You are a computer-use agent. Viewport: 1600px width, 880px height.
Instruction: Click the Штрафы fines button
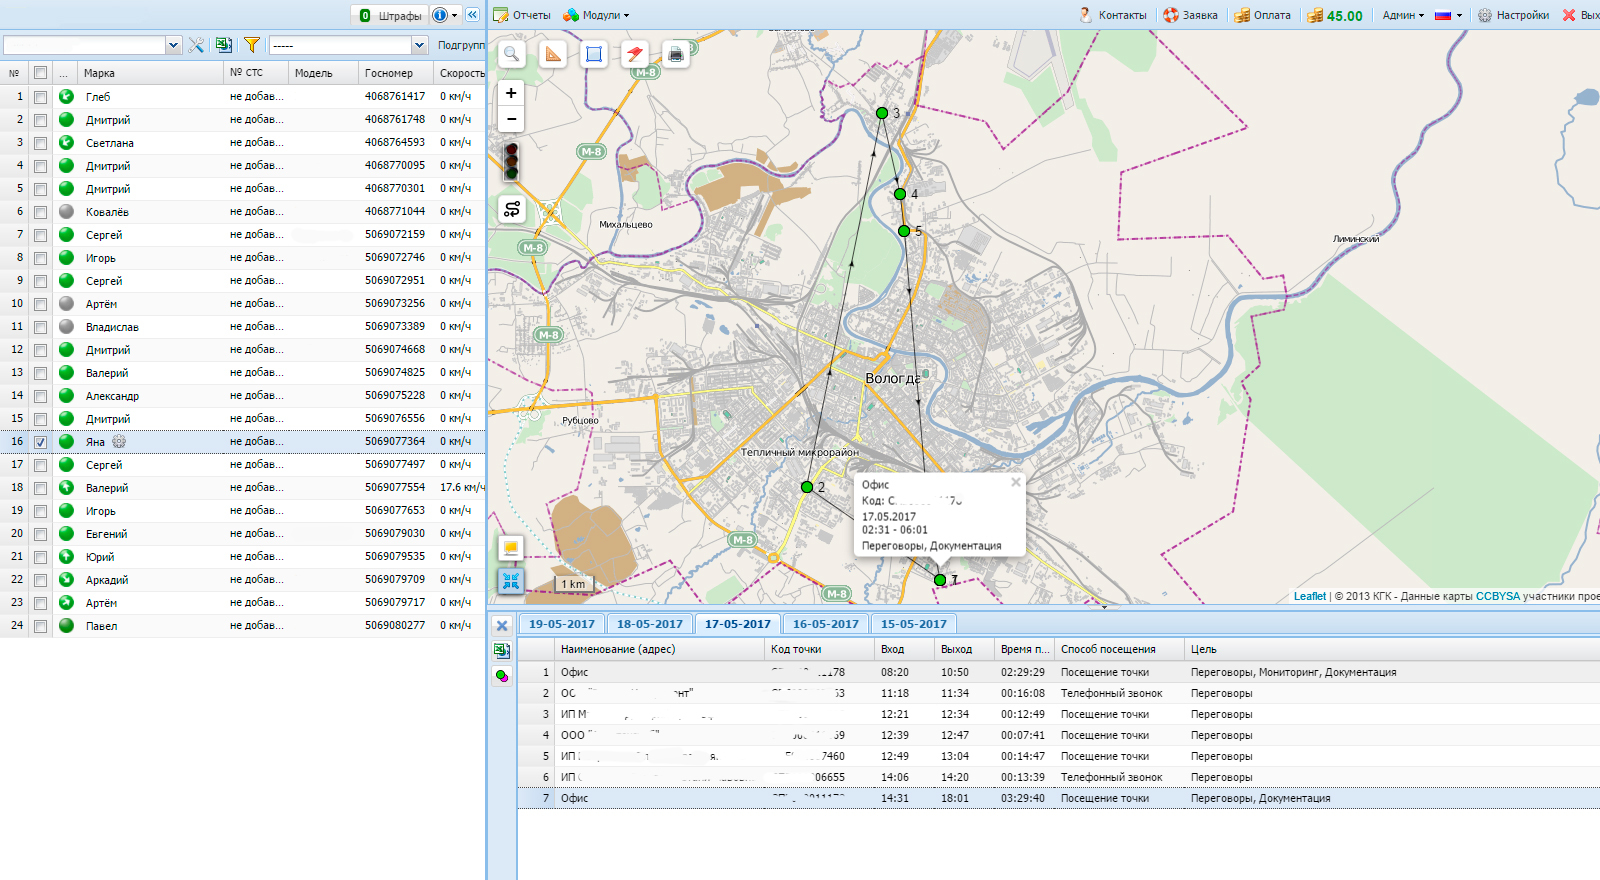[390, 15]
